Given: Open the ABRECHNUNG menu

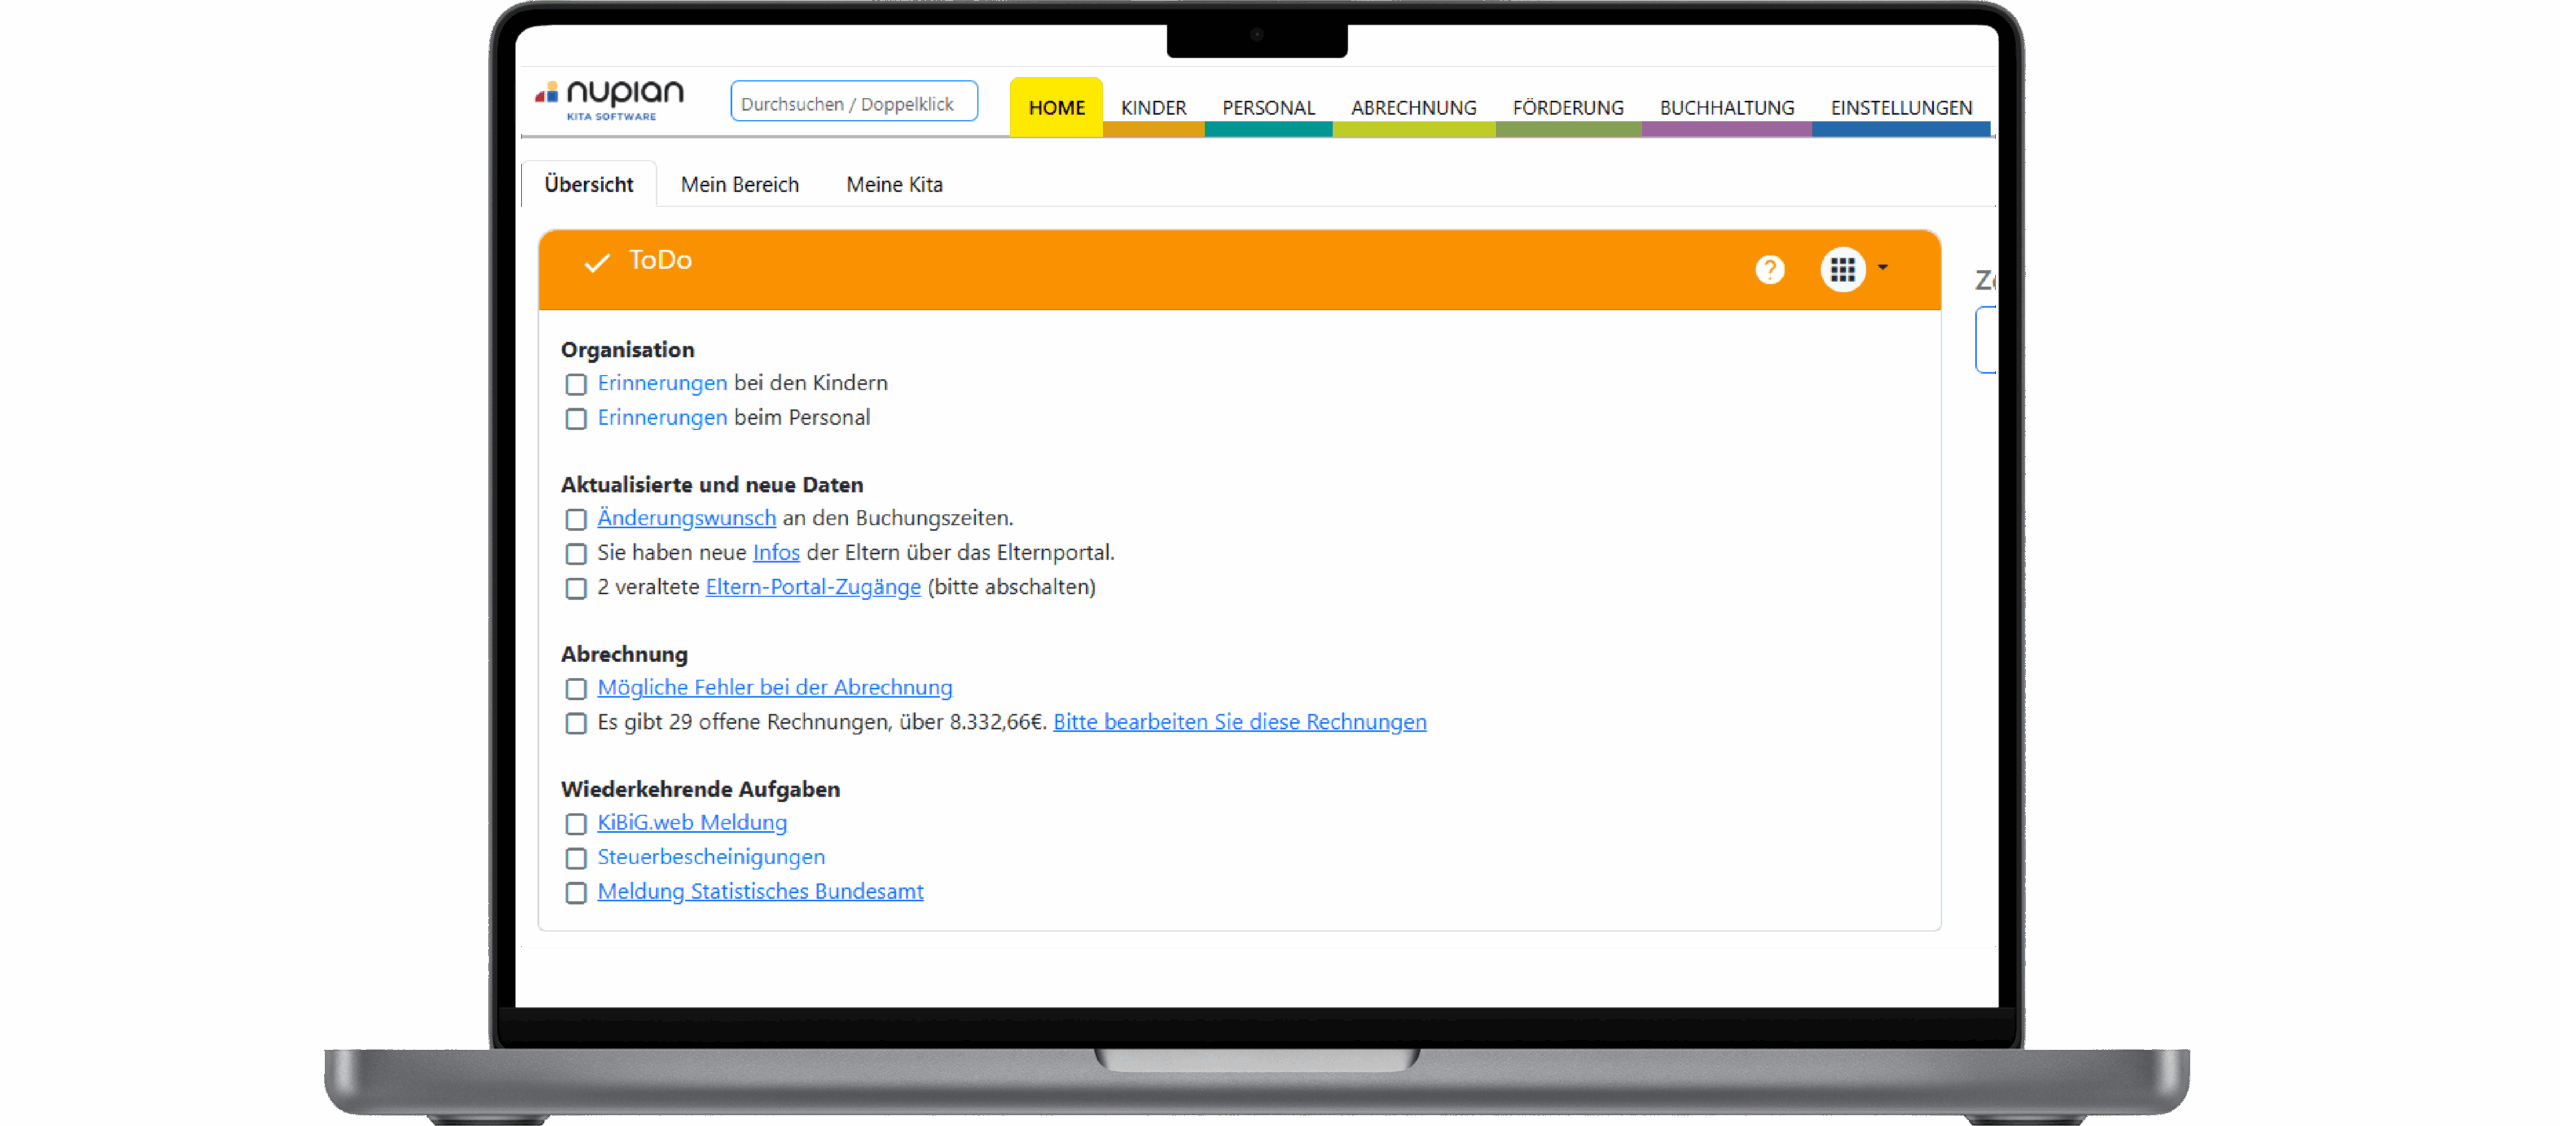Looking at the screenshot, I should pos(1413,107).
